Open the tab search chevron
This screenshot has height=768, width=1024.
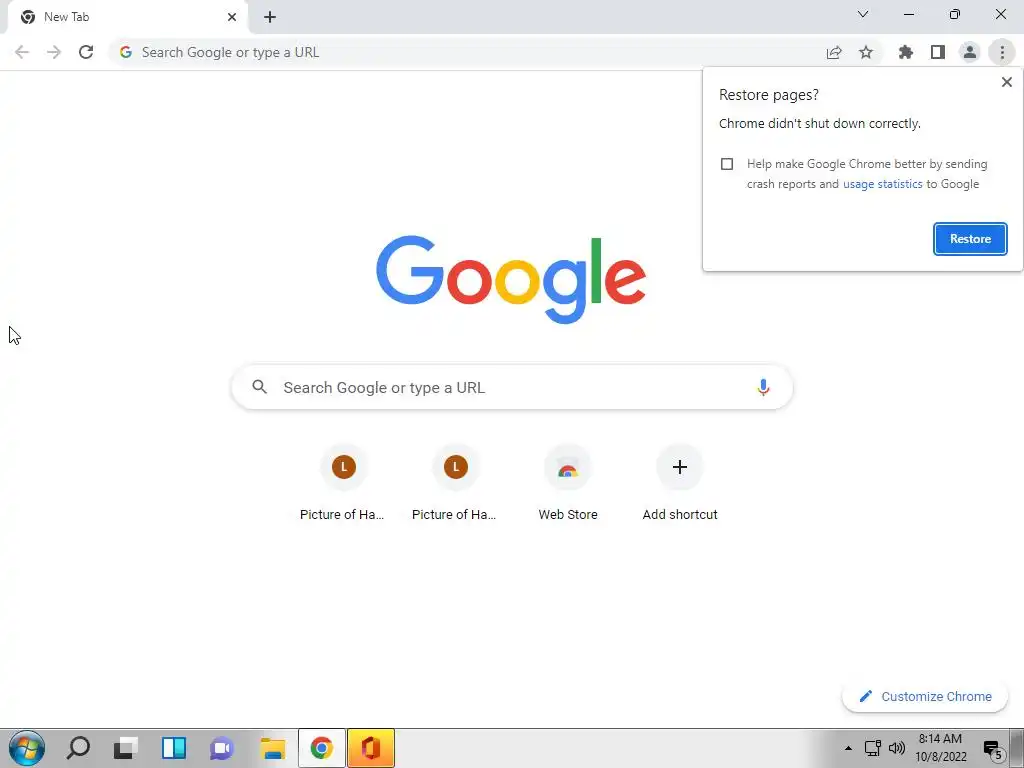point(863,14)
